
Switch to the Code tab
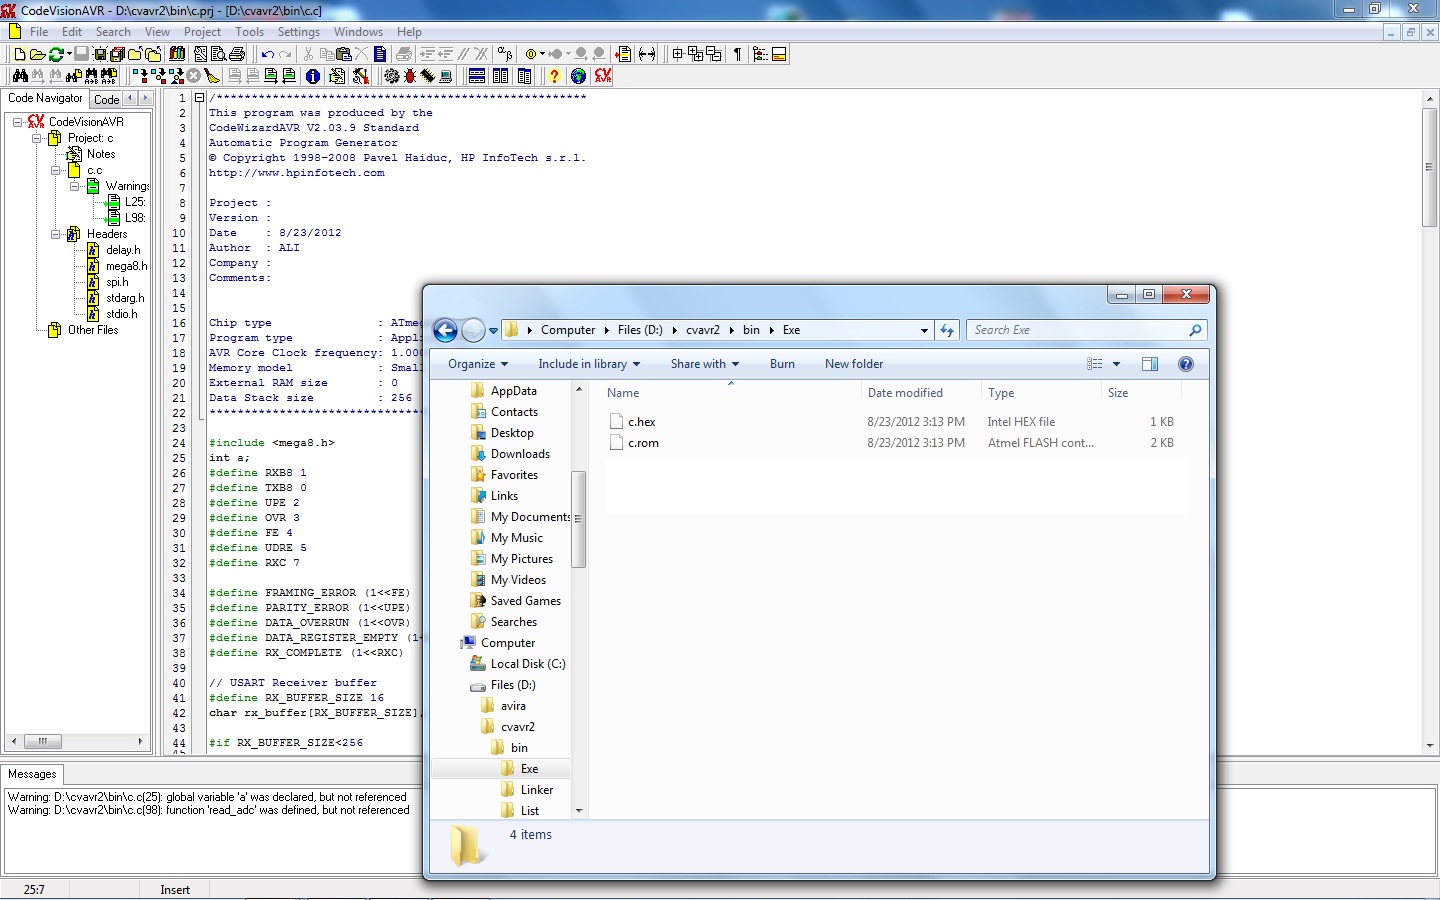107,99
